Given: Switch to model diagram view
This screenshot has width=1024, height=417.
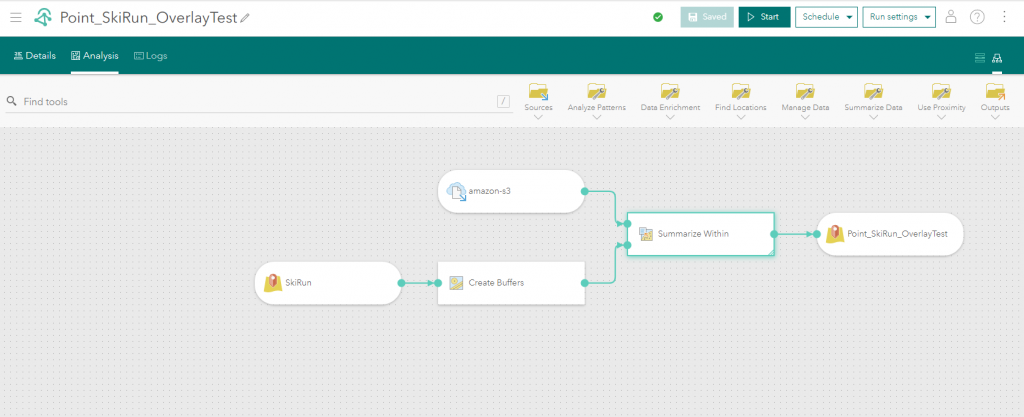Looking at the screenshot, I should pos(997,59).
